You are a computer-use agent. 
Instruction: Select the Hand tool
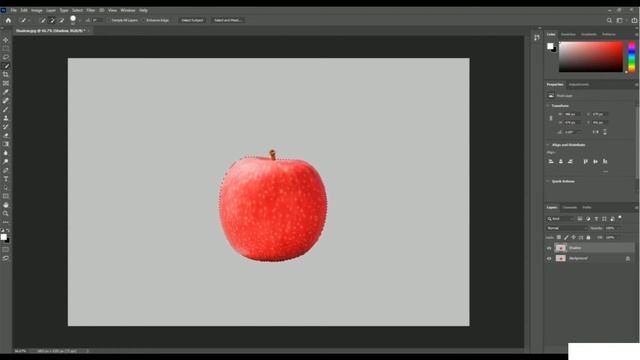pyautogui.click(x=6, y=205)
